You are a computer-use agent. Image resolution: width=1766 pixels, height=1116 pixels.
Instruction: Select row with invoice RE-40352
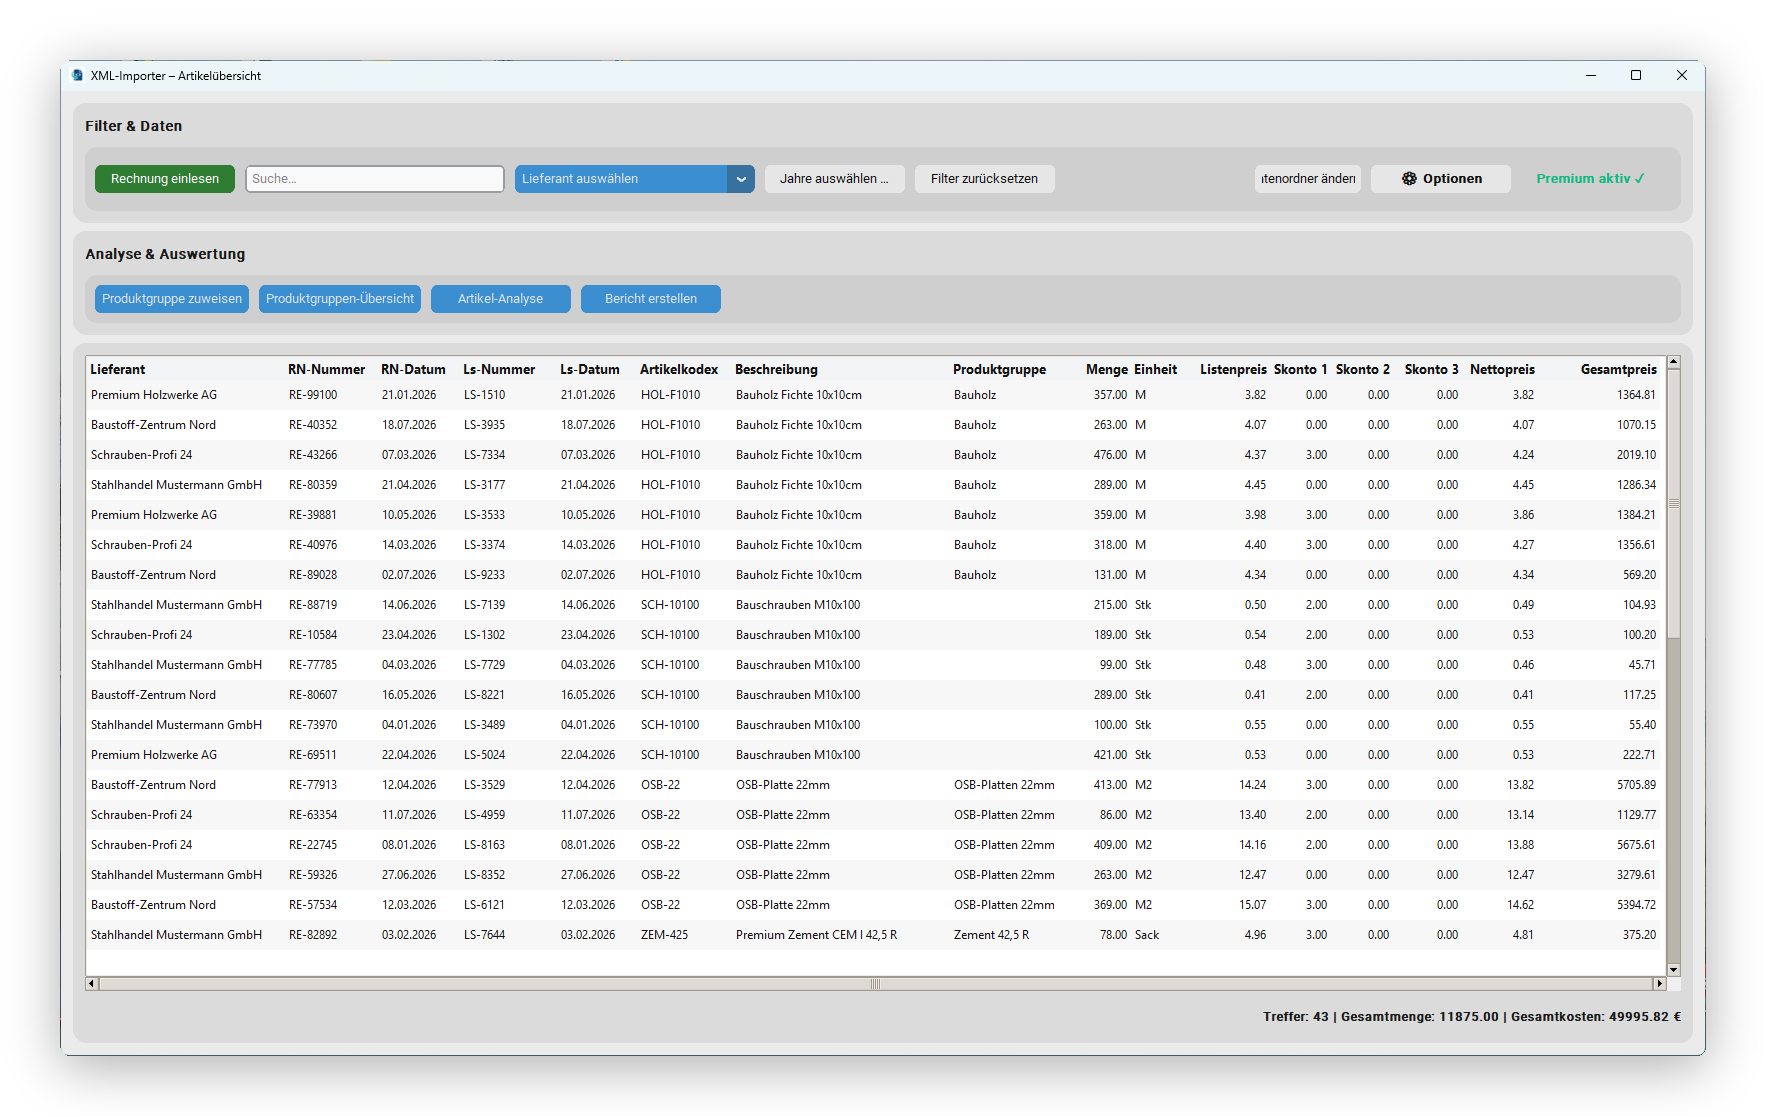point(873,425)
